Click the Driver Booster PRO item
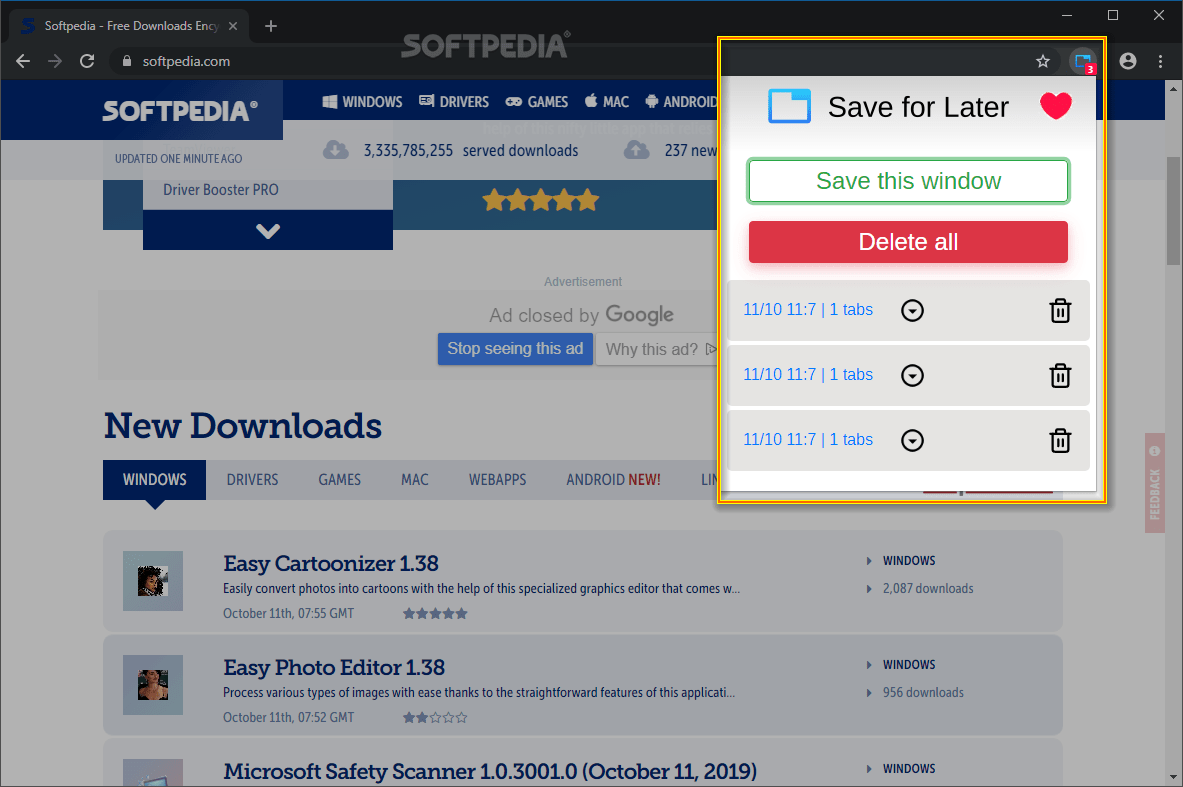This screenshot has width=1183, height=787. (x=220, y=189)
